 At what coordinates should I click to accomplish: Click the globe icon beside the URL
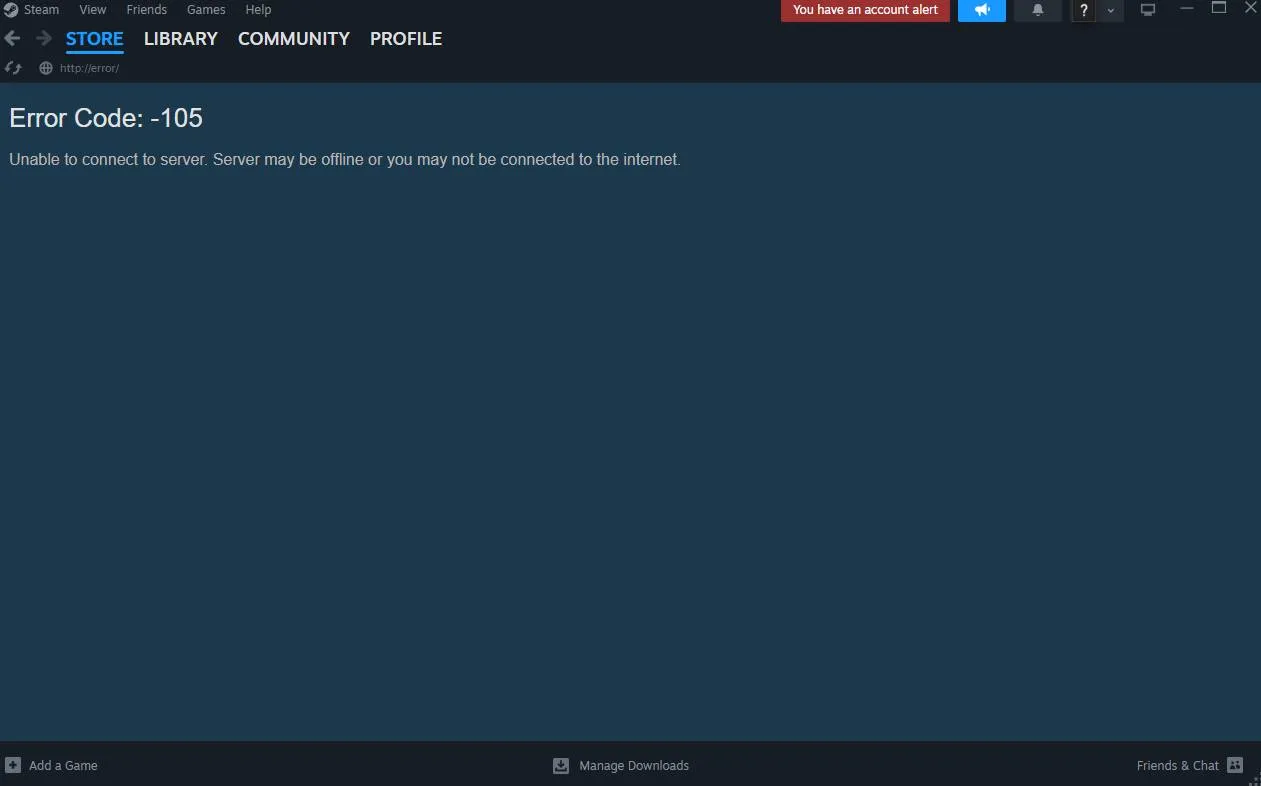tap(45, 68)
